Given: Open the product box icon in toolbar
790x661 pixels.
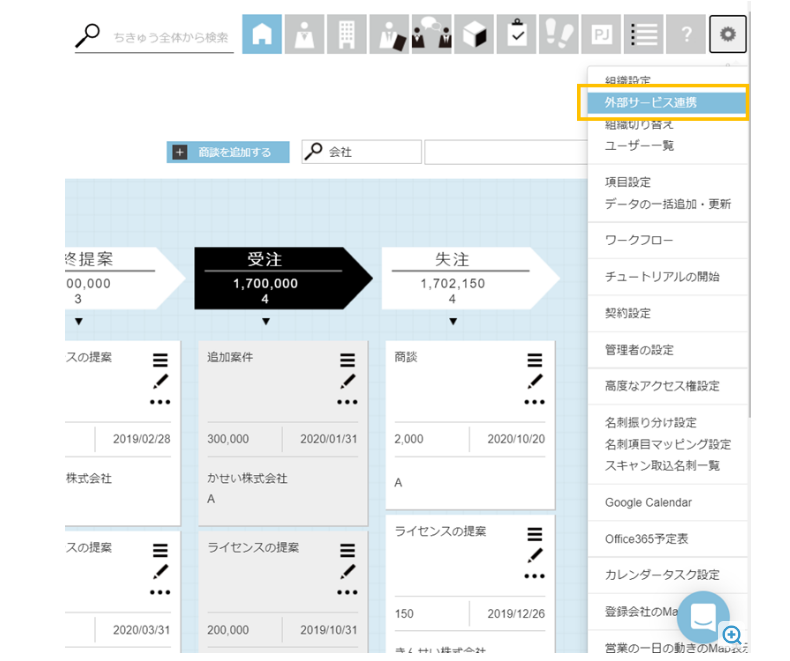Looking at the screenshot, I should [474, 34].
